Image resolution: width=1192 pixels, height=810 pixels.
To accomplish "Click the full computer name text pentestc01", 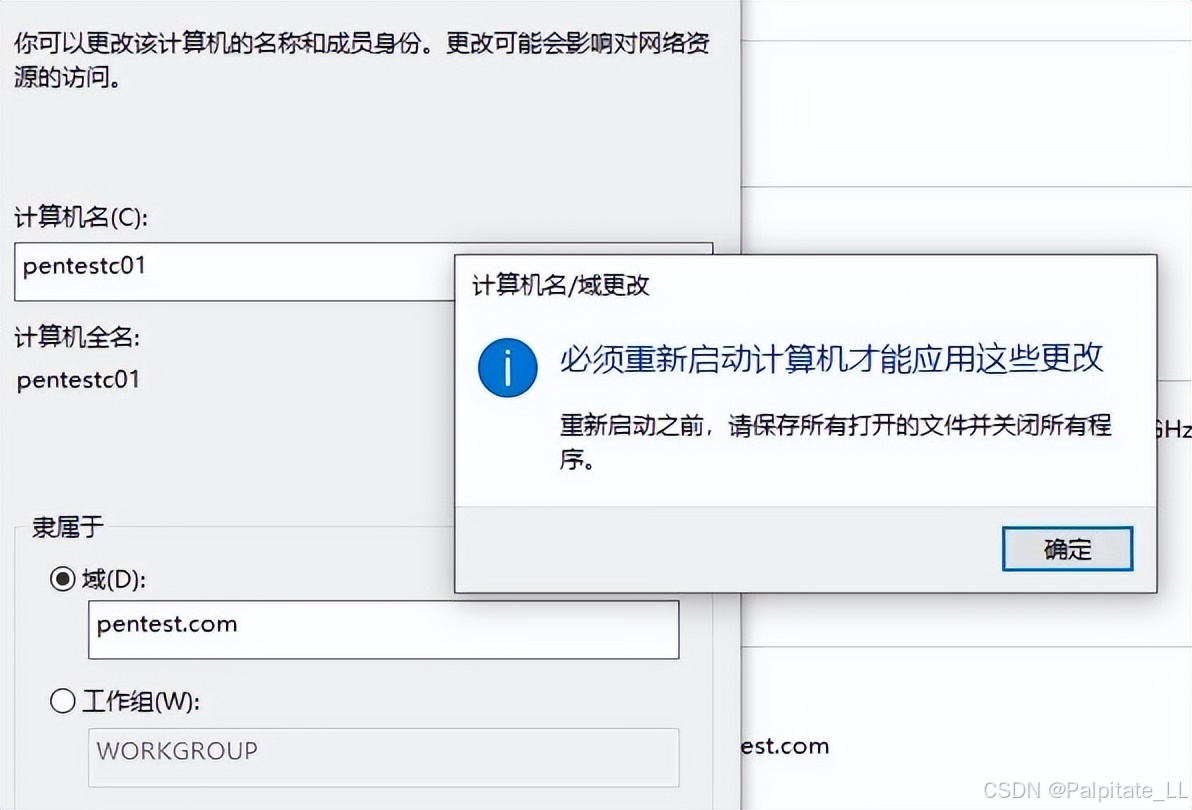I will (x=78, y=380).
